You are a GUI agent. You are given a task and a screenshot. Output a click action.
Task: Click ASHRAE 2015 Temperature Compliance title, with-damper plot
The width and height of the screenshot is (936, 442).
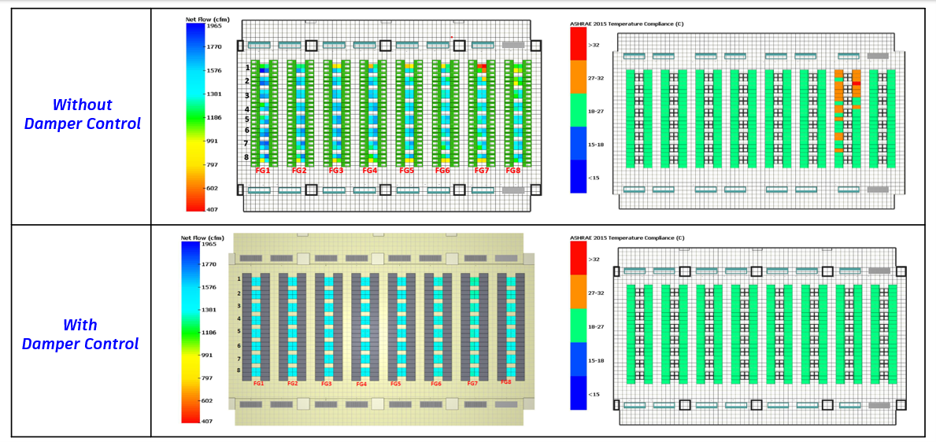point(627,238)
